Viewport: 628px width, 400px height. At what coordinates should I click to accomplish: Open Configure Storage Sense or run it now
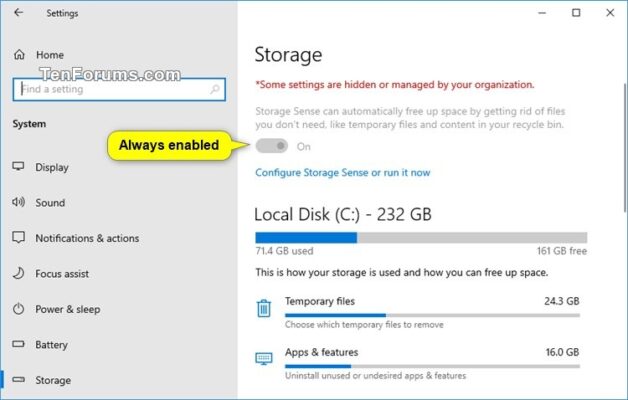(342, 172)
